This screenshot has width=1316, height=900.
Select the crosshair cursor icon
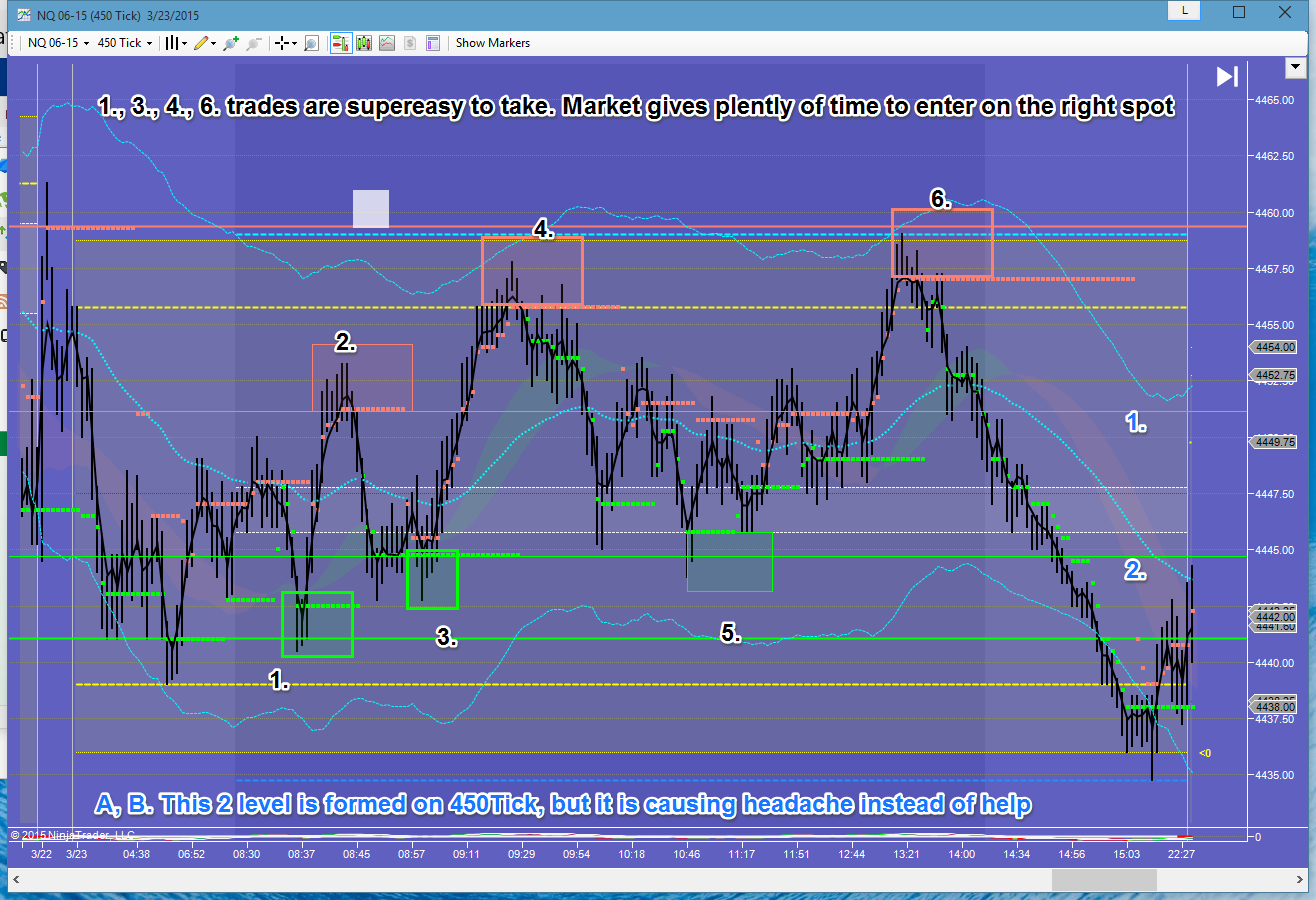(x=282, y=43)
